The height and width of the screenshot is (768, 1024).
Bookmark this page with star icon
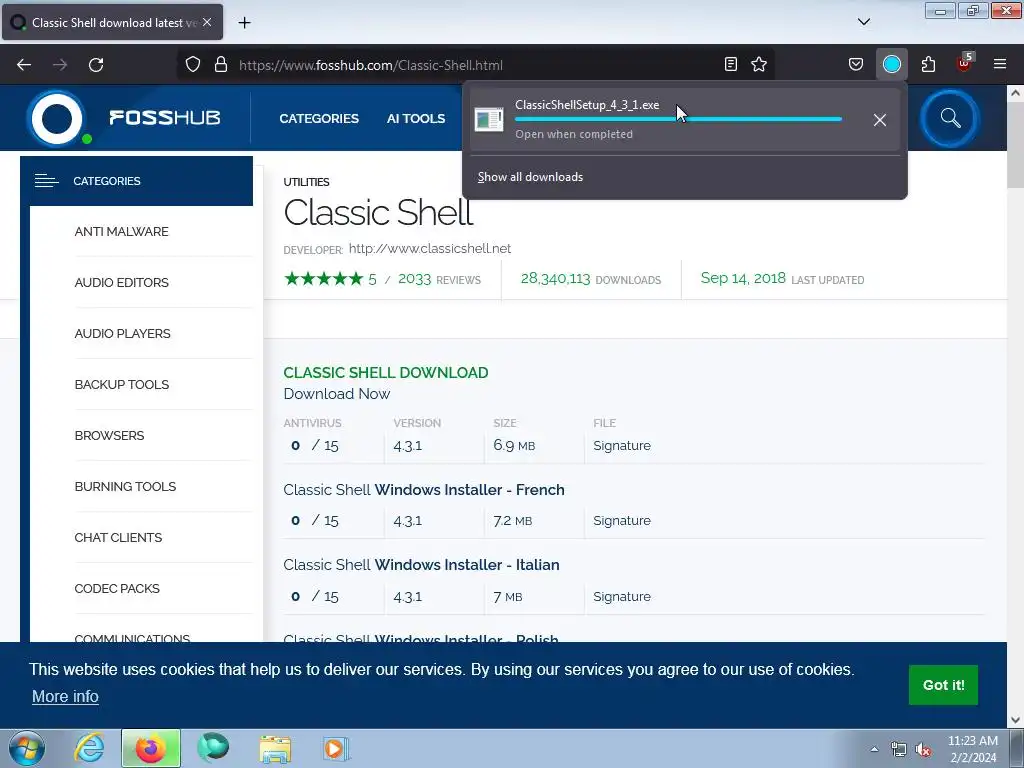(x=759, y=65)
